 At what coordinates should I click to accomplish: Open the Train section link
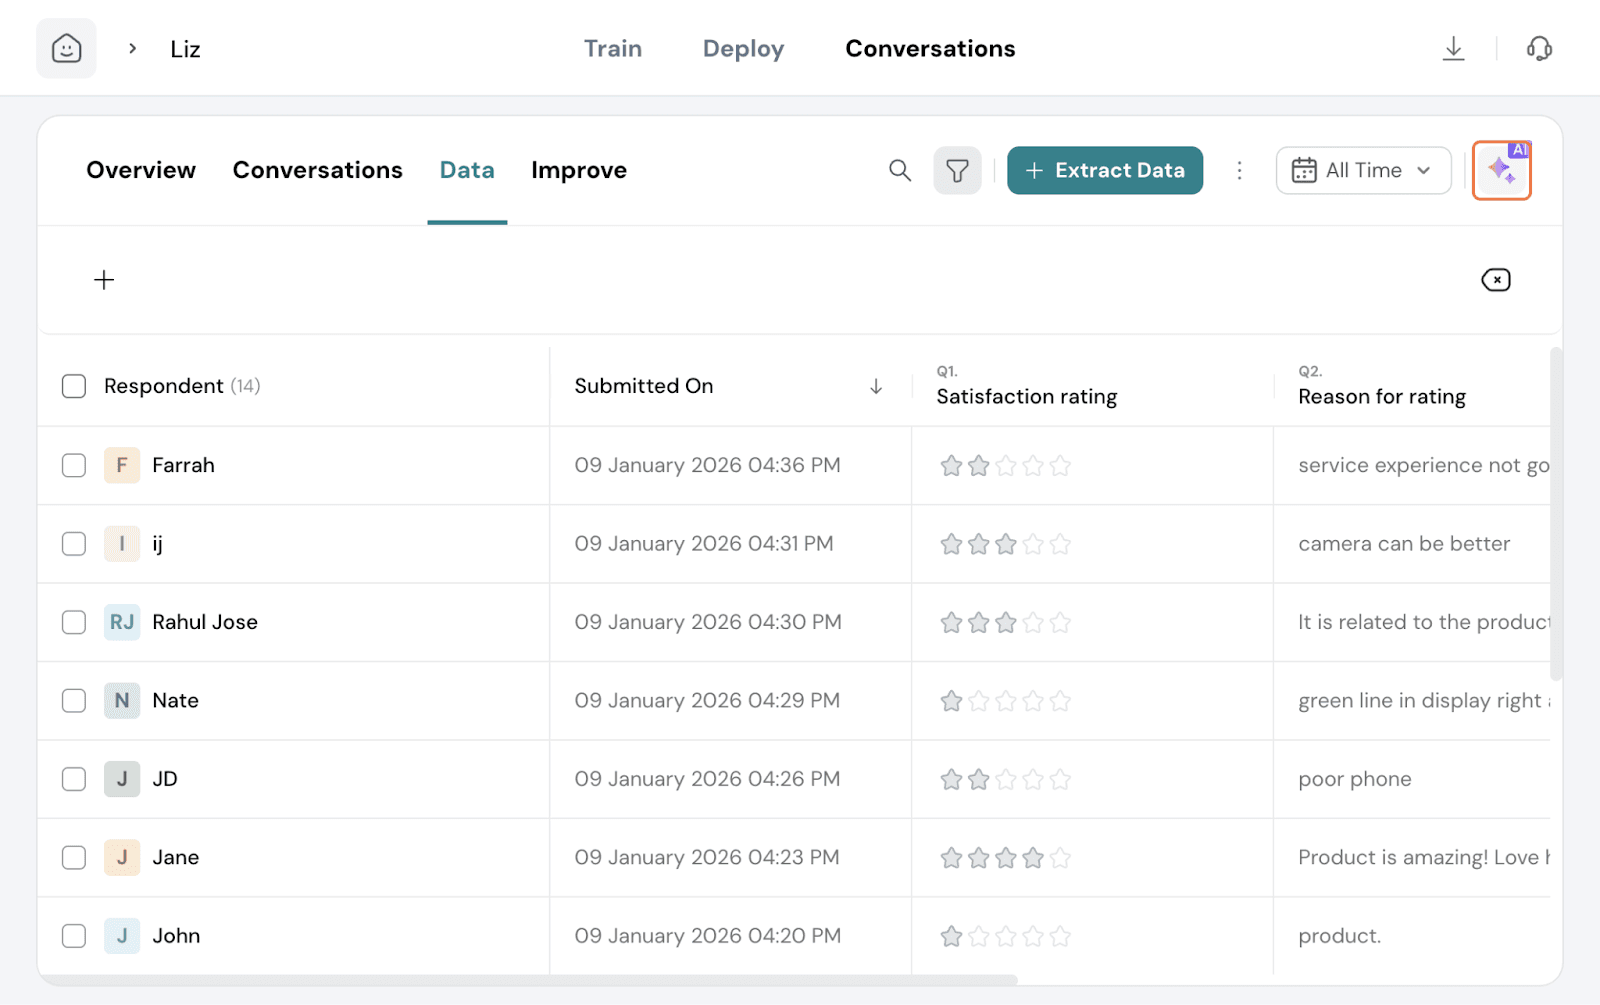612,48
